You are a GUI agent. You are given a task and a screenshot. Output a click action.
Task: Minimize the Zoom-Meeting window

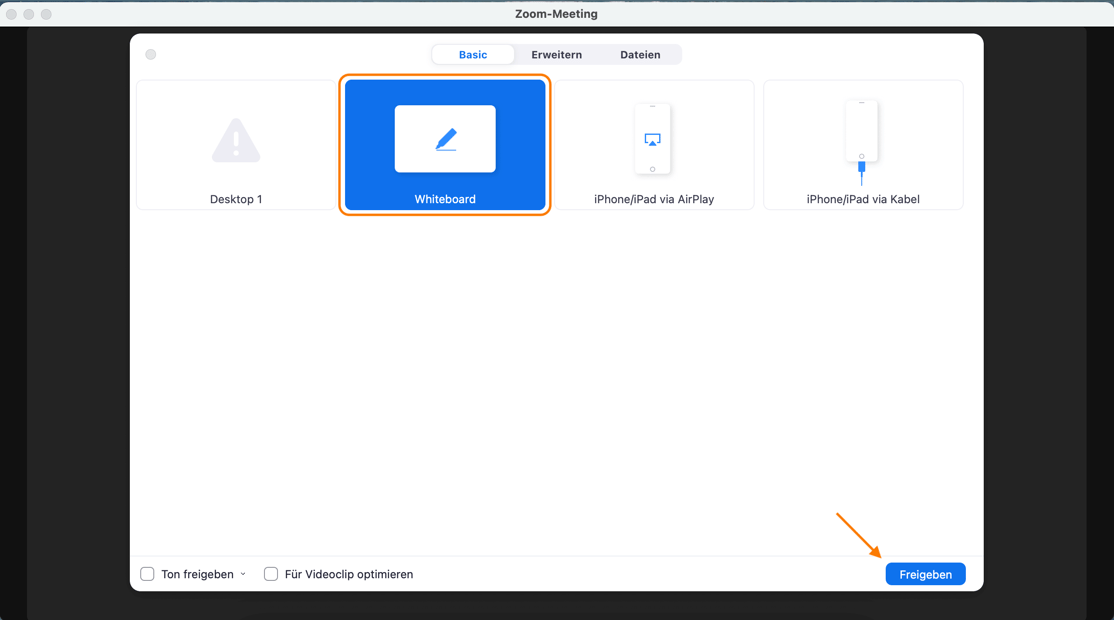[29, 14]
